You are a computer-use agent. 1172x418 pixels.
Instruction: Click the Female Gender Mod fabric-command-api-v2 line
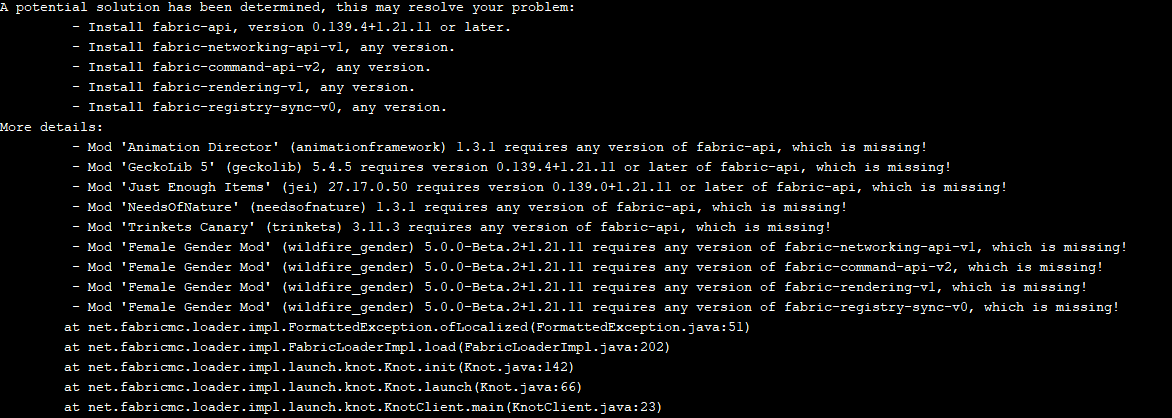pos(587,268)
